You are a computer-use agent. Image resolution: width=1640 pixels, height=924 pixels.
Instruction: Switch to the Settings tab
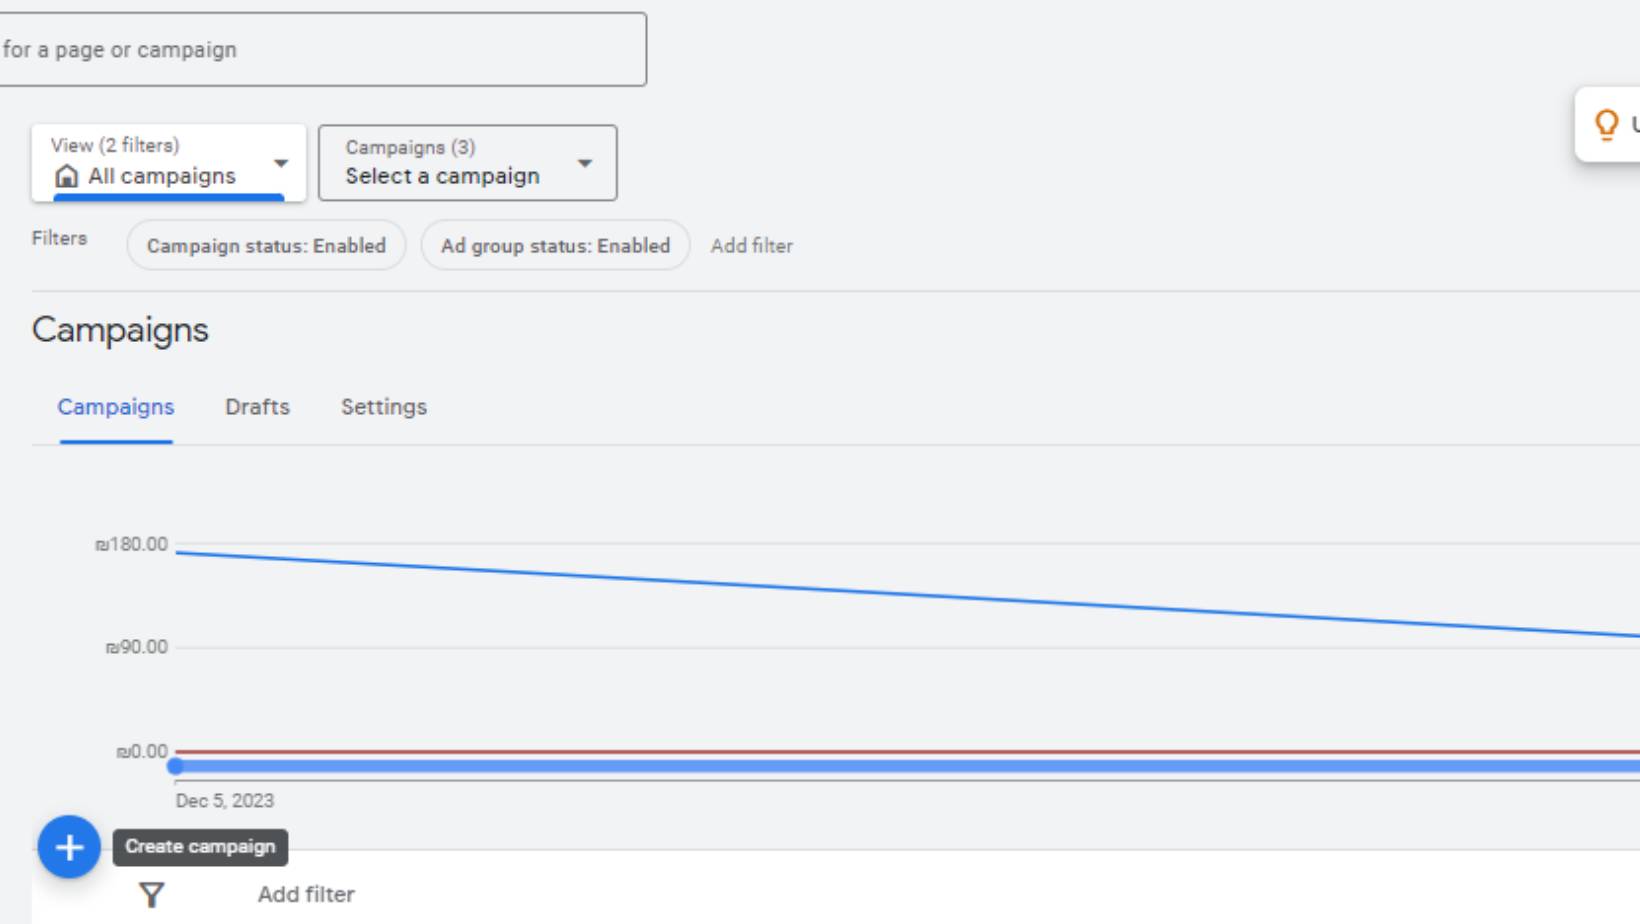384,407
